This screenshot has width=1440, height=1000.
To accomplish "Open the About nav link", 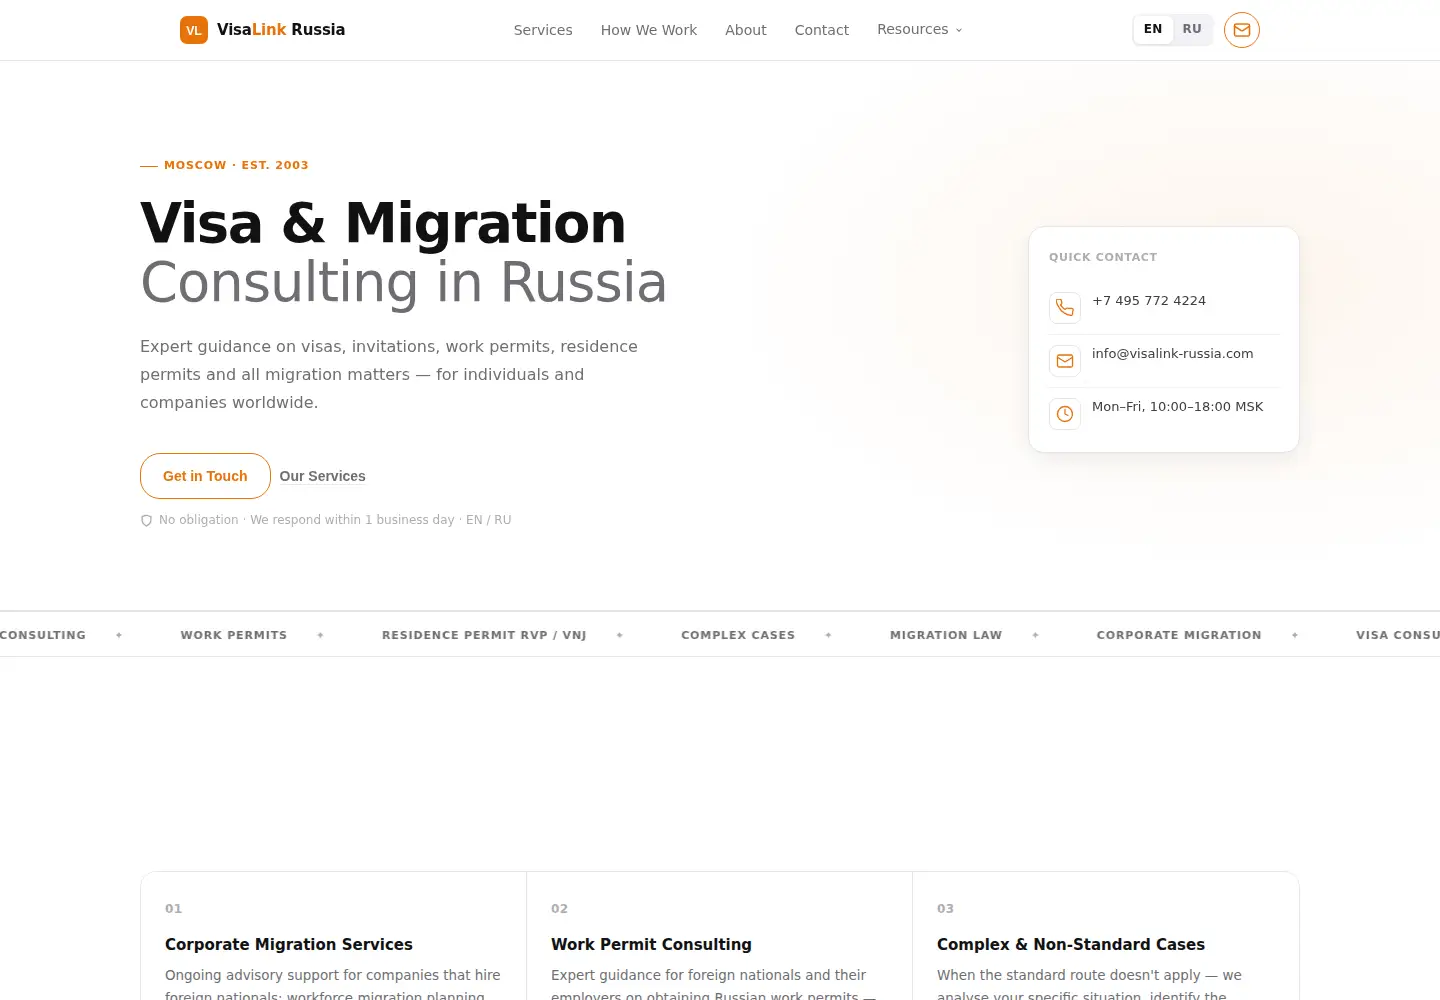I will [746, 30].
